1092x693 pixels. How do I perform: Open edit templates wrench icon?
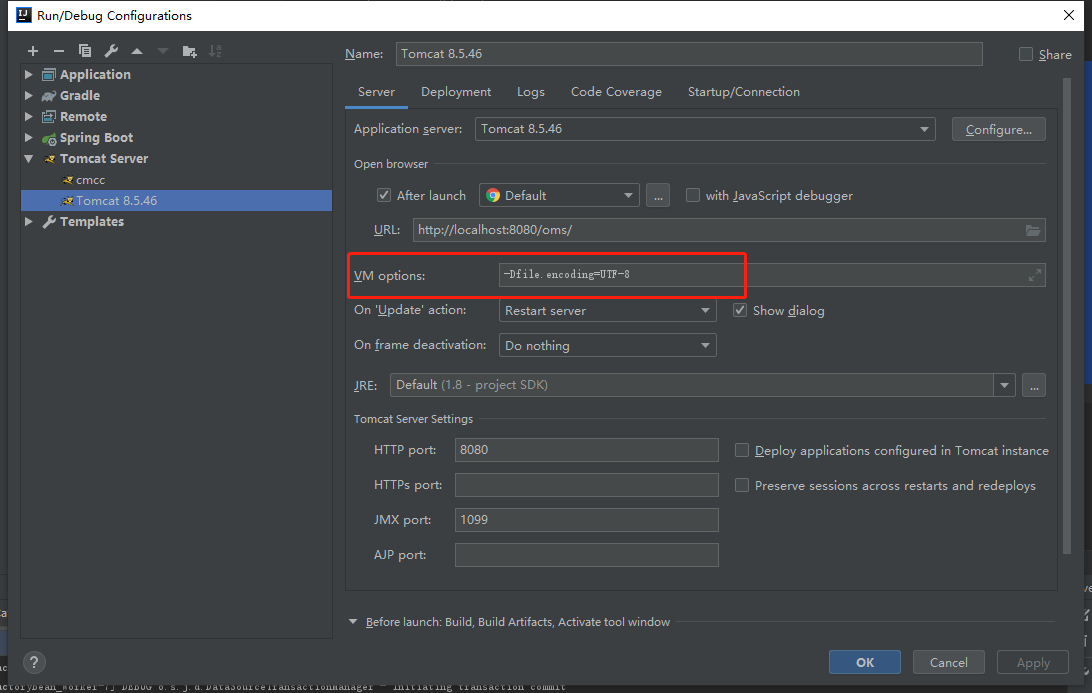111,51
